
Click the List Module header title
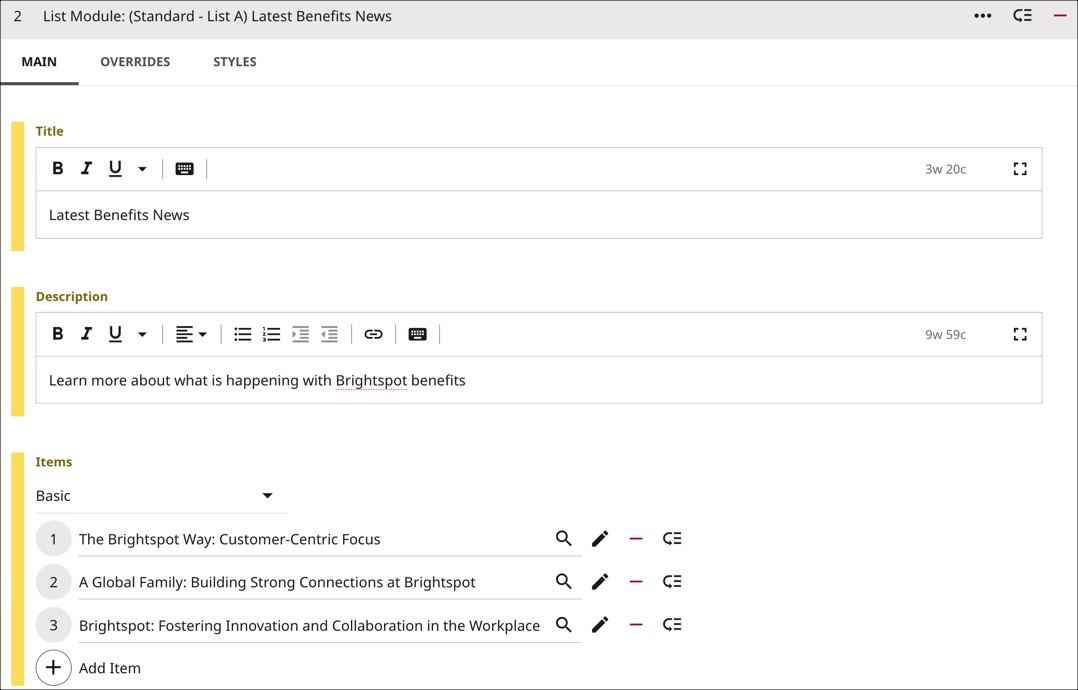point(217,16)
